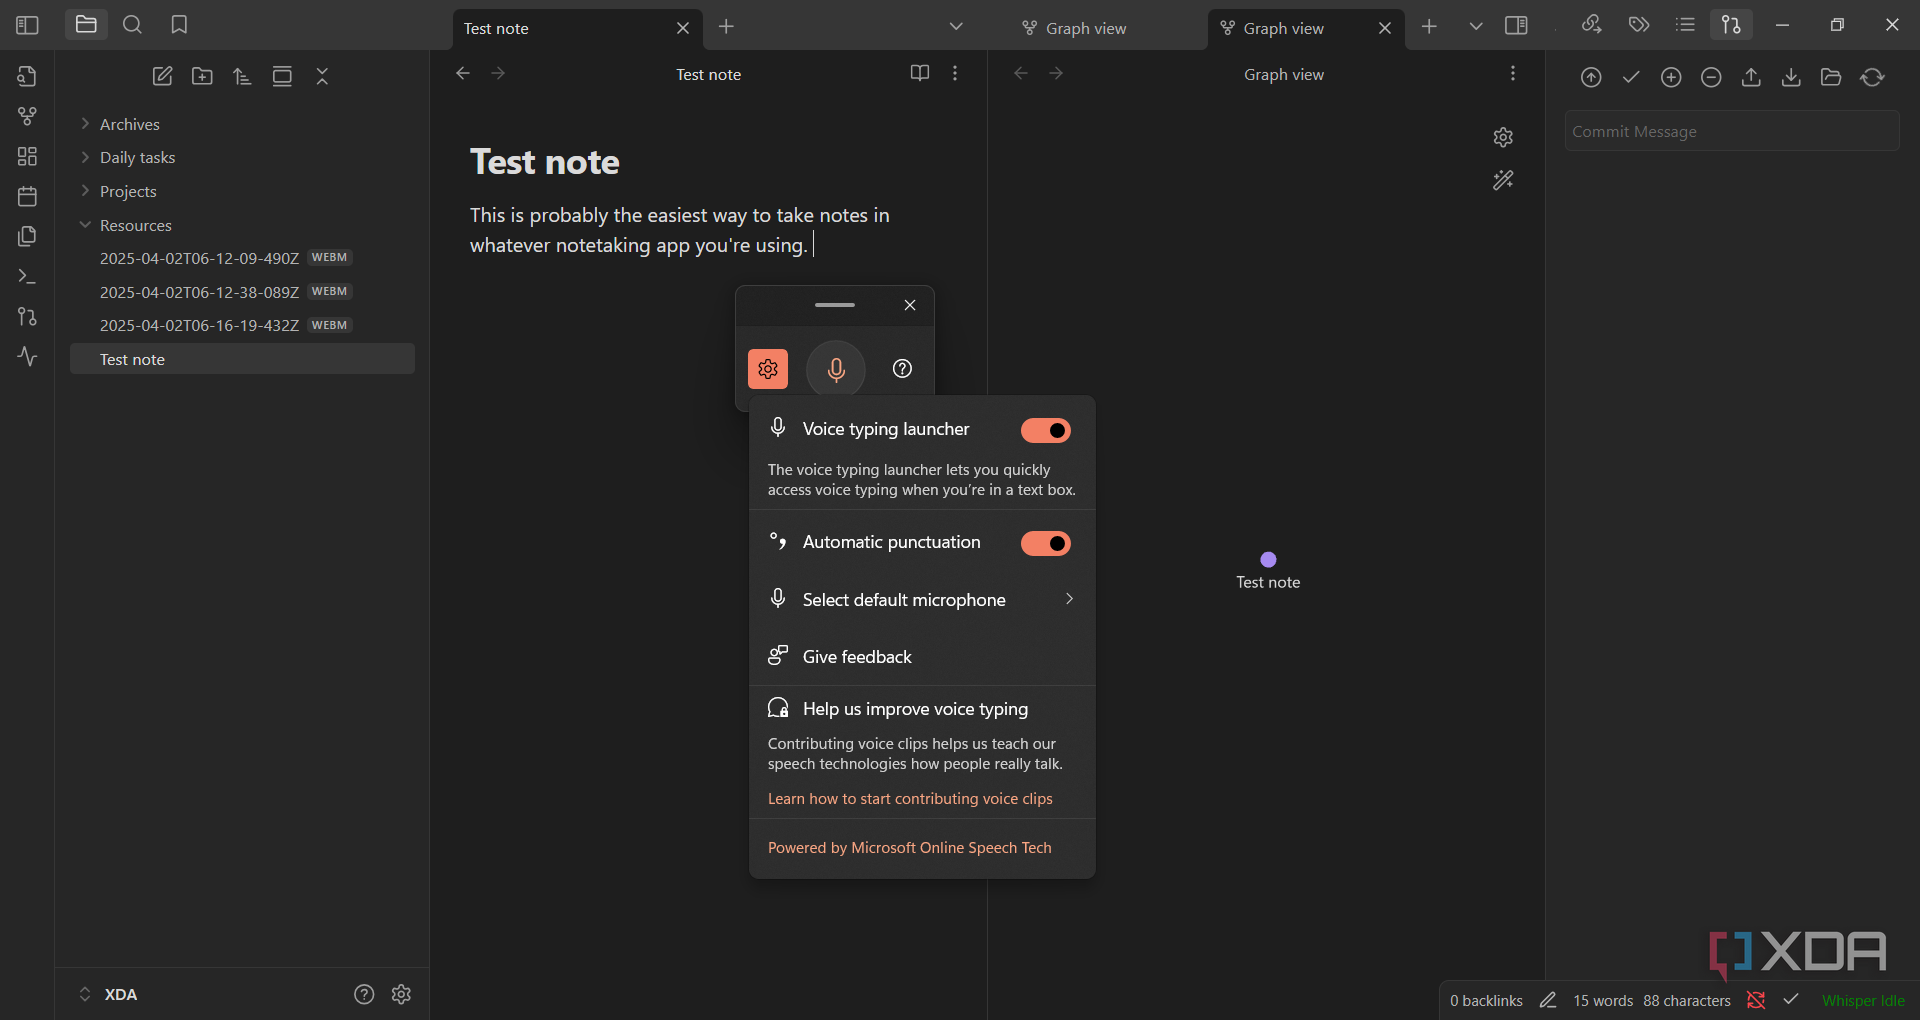Change file sort order icon
The width and height of the screenshot is (1920, 1020).
(x=242, y=76)
